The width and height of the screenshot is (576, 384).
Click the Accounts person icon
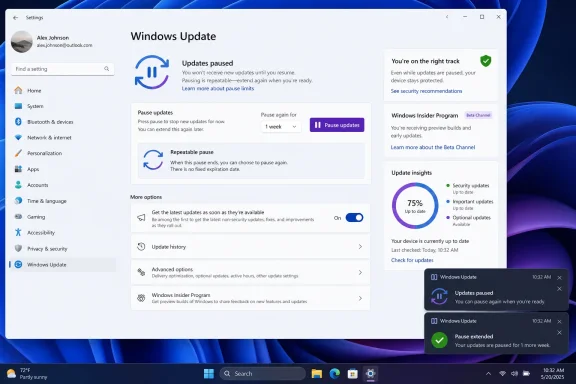tap(18, 185)
